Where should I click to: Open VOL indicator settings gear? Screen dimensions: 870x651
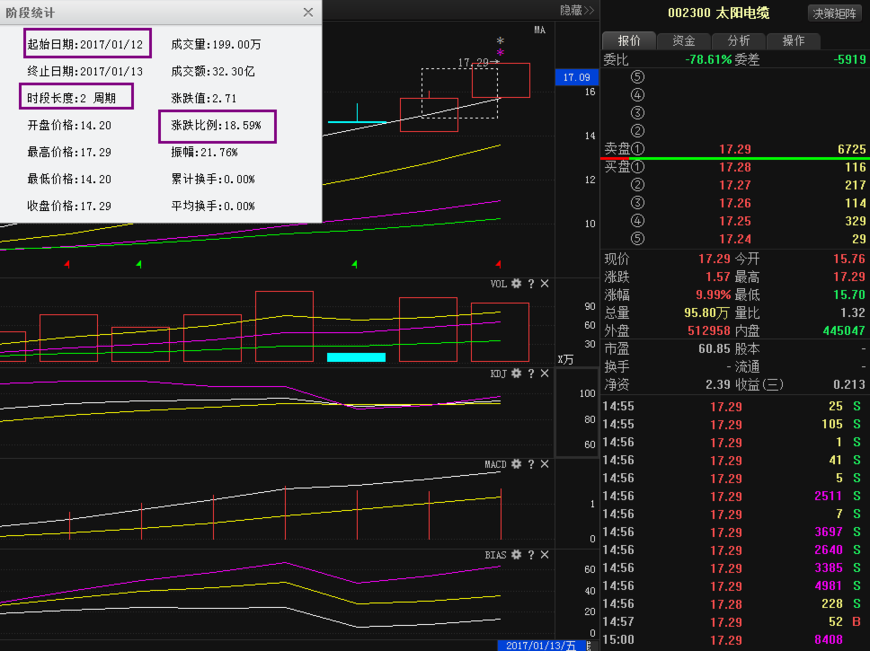(x=516, y=284)
